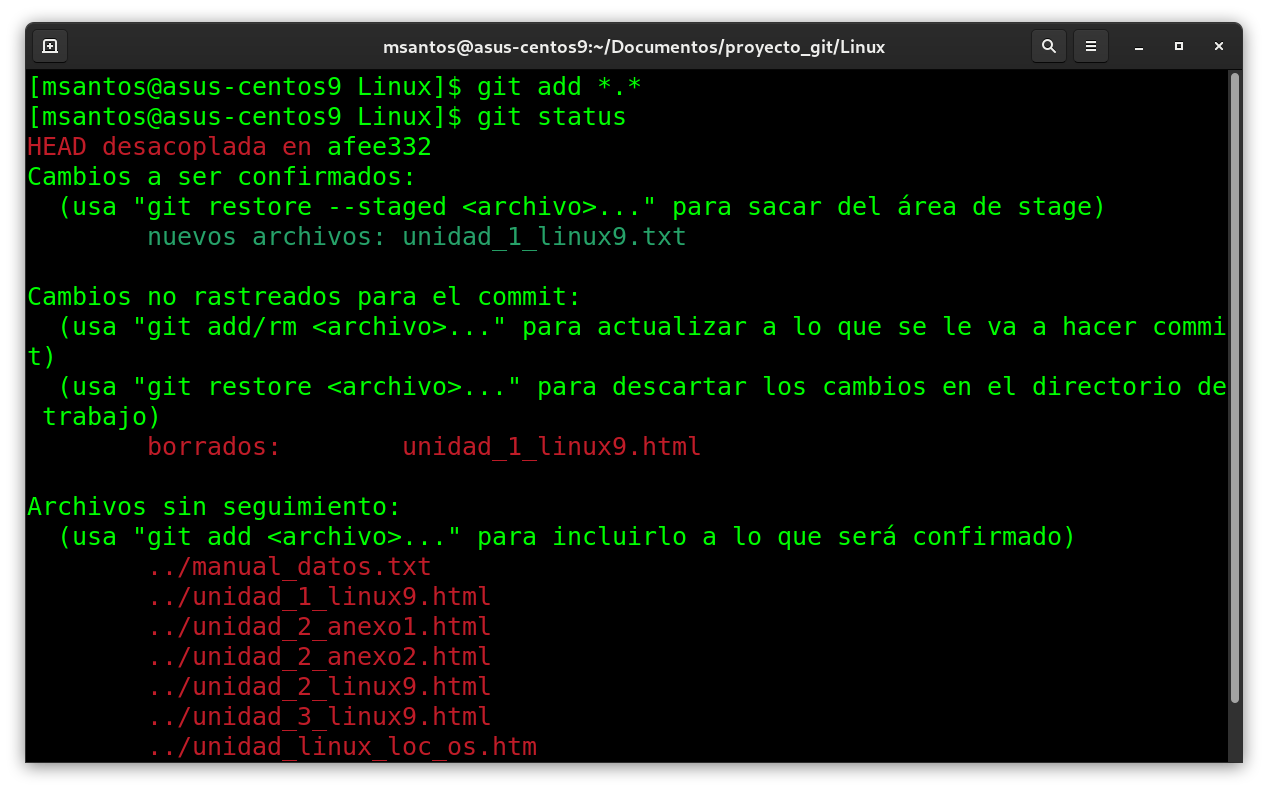Click the untracked ../unidad_3_linux9.html entry
Image resolution: width=1268 pixels, height=791 pixels.
tap(320, 717)
